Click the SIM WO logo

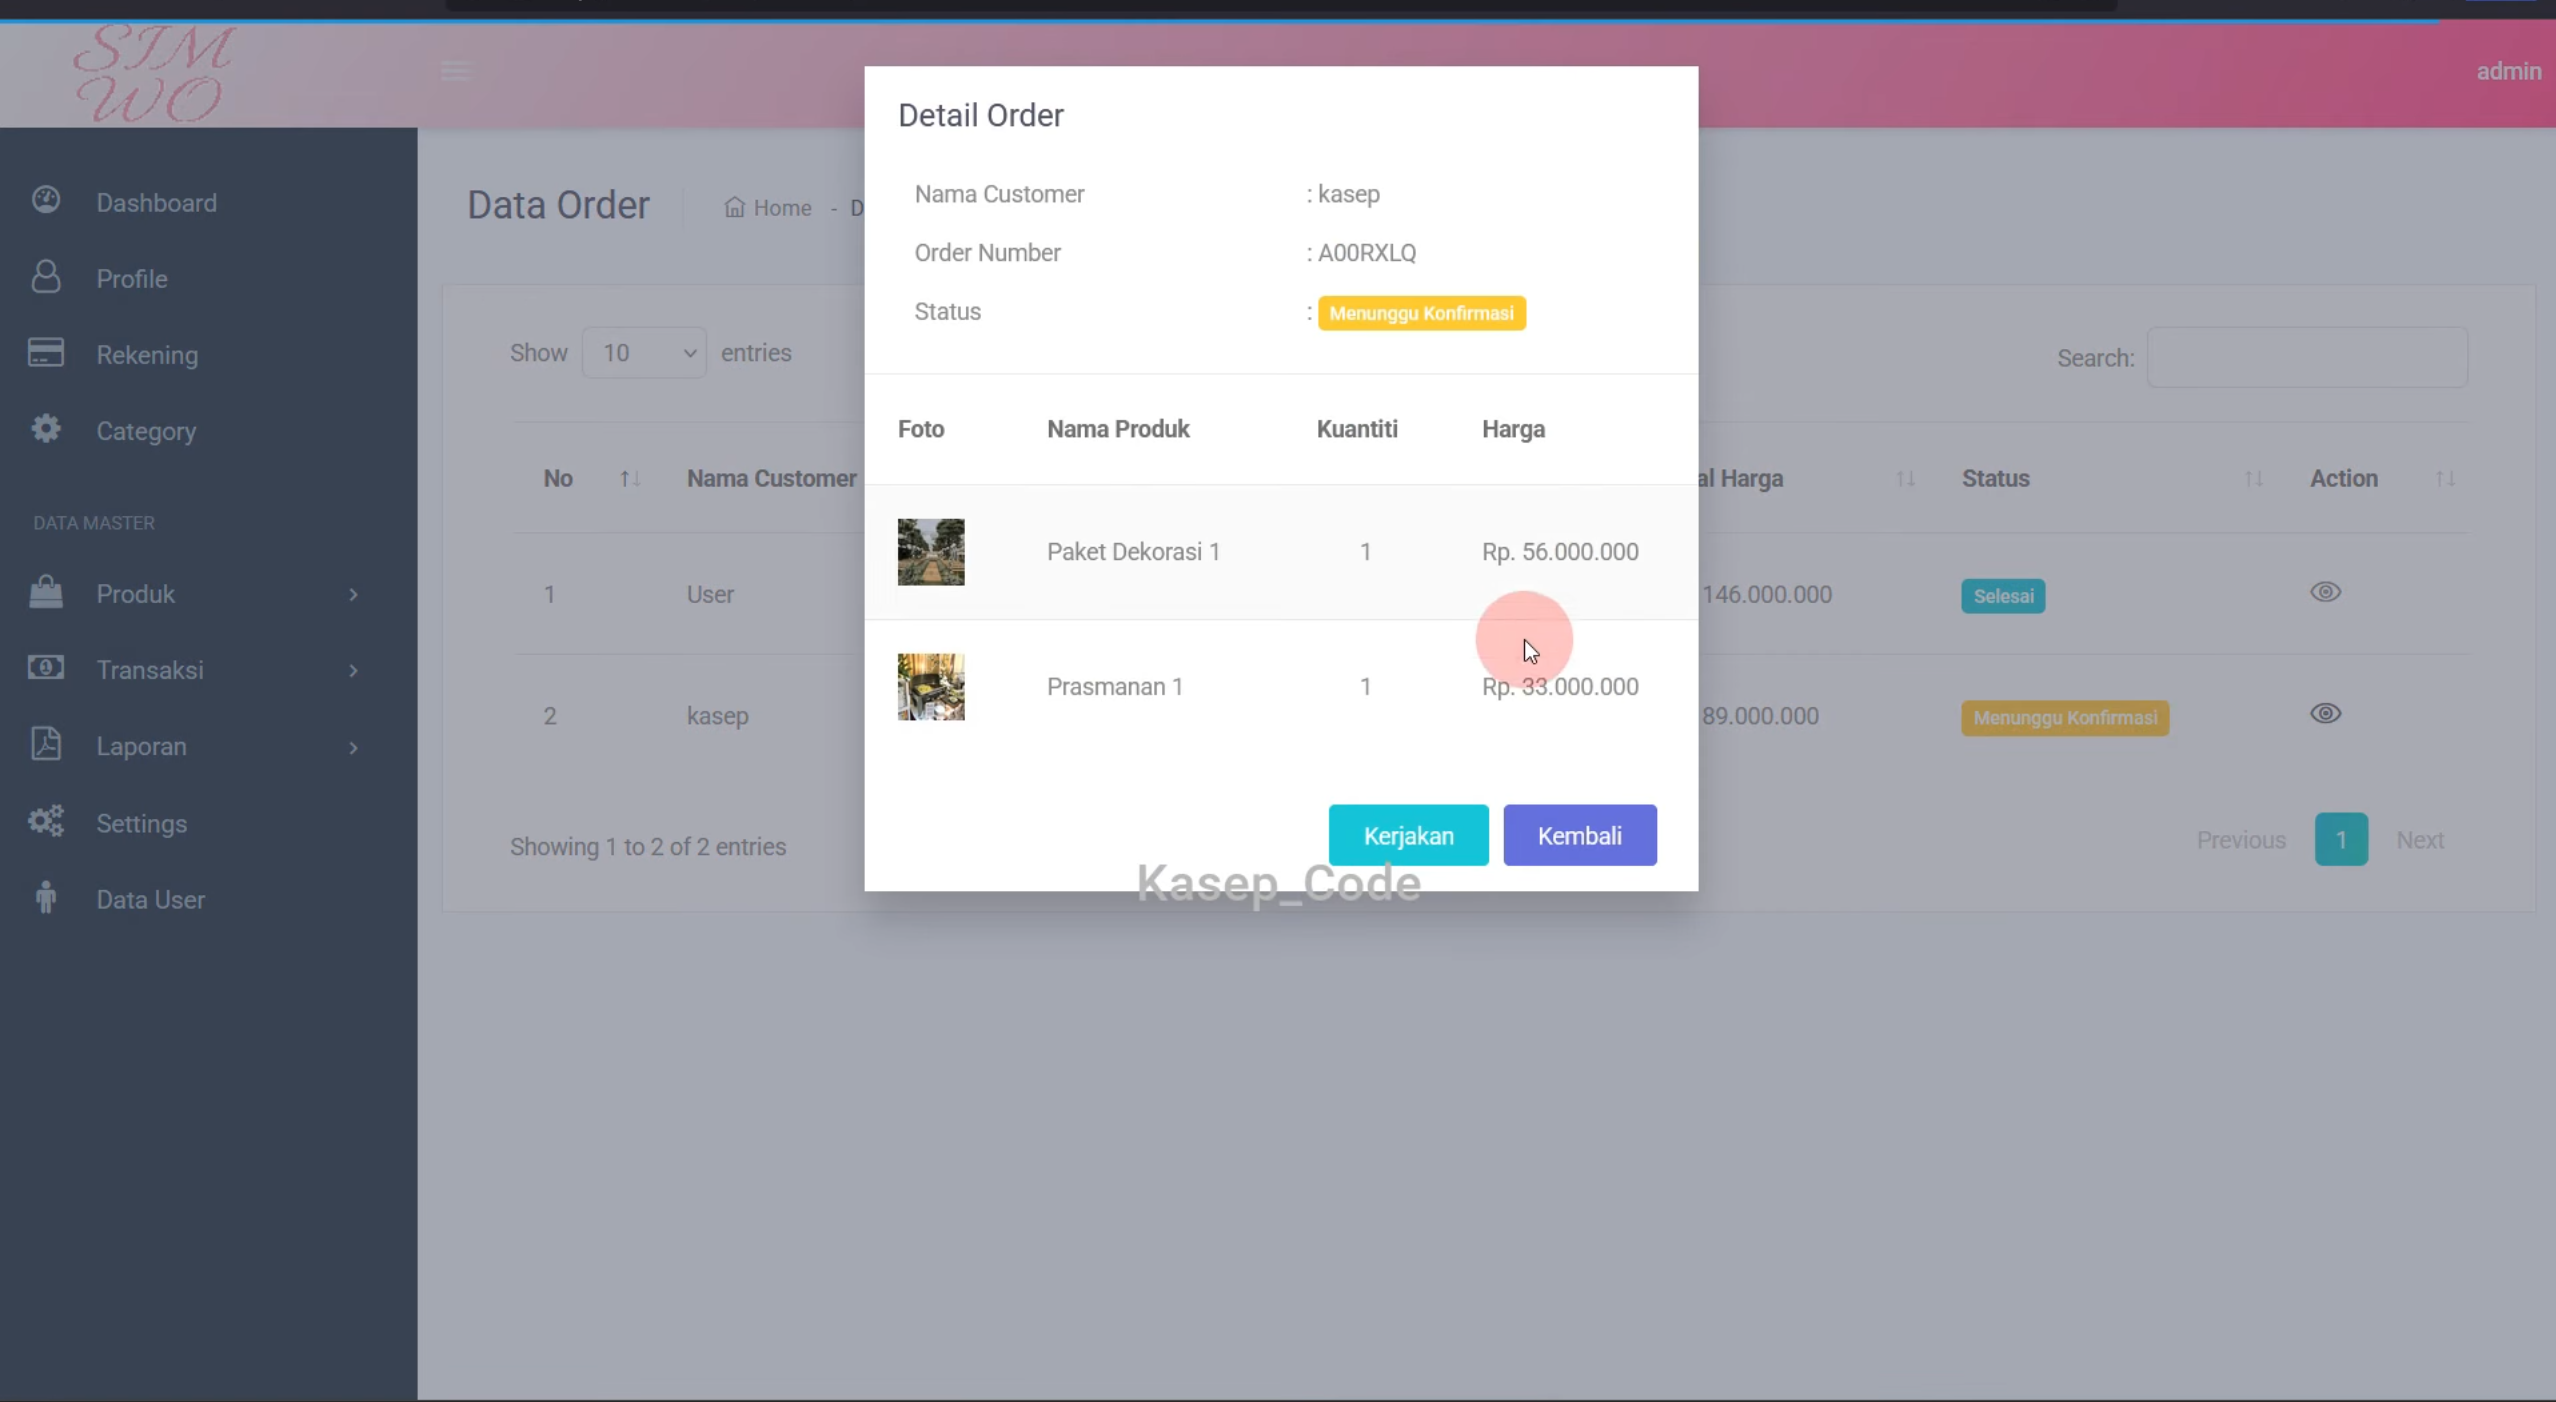point(155,73)
